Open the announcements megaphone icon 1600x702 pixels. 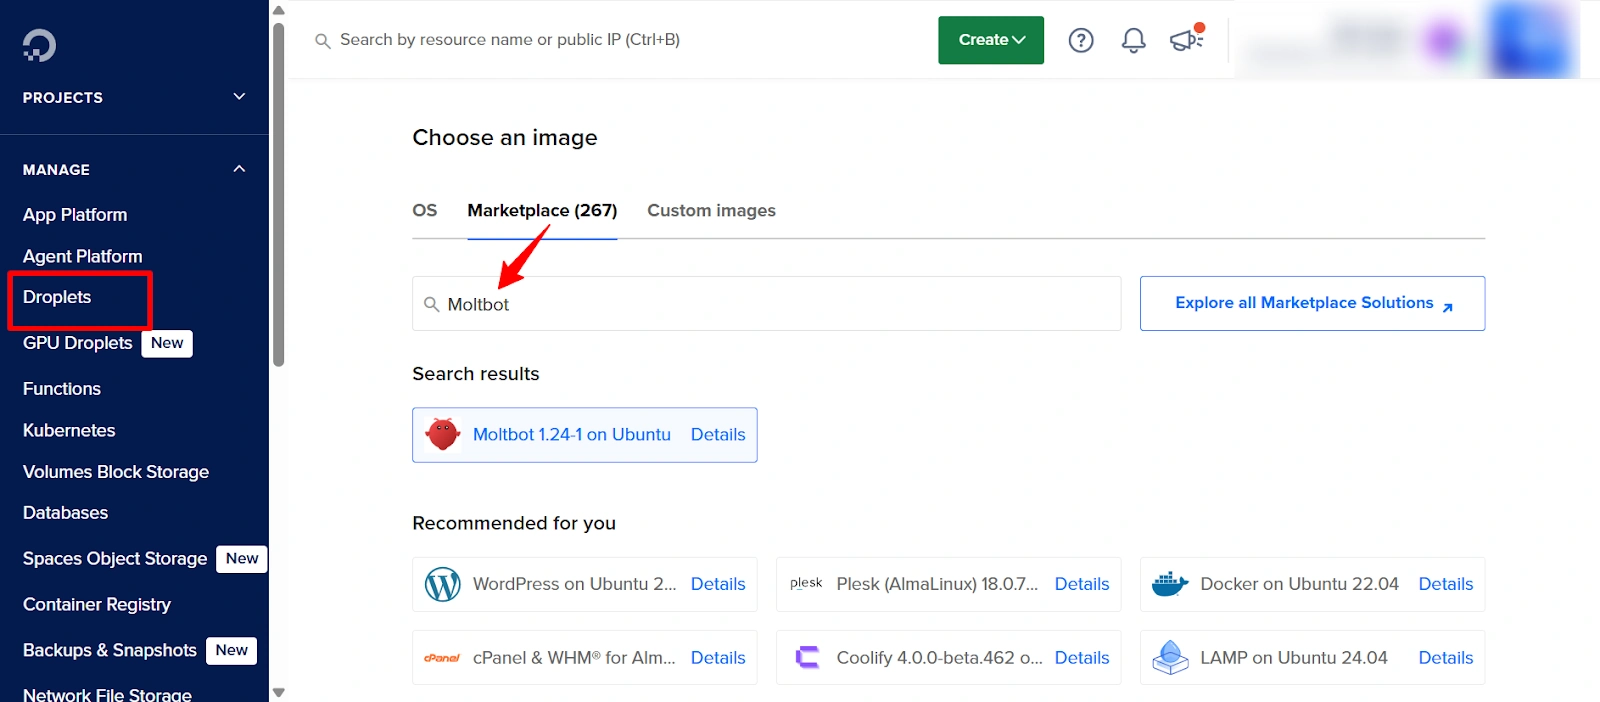coord(1187,39)
